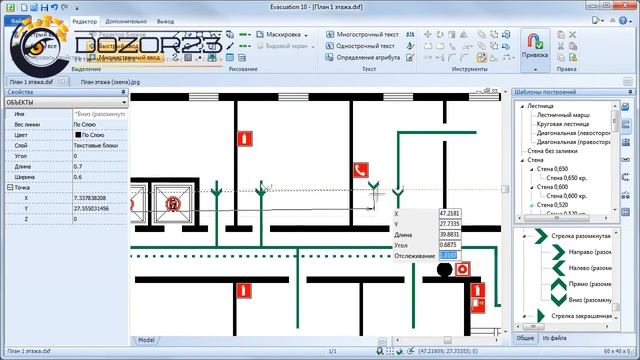Click the Undo arrow icon
Image resolution: width=640 pixels, height=360 pixels.
coord(54,7)
